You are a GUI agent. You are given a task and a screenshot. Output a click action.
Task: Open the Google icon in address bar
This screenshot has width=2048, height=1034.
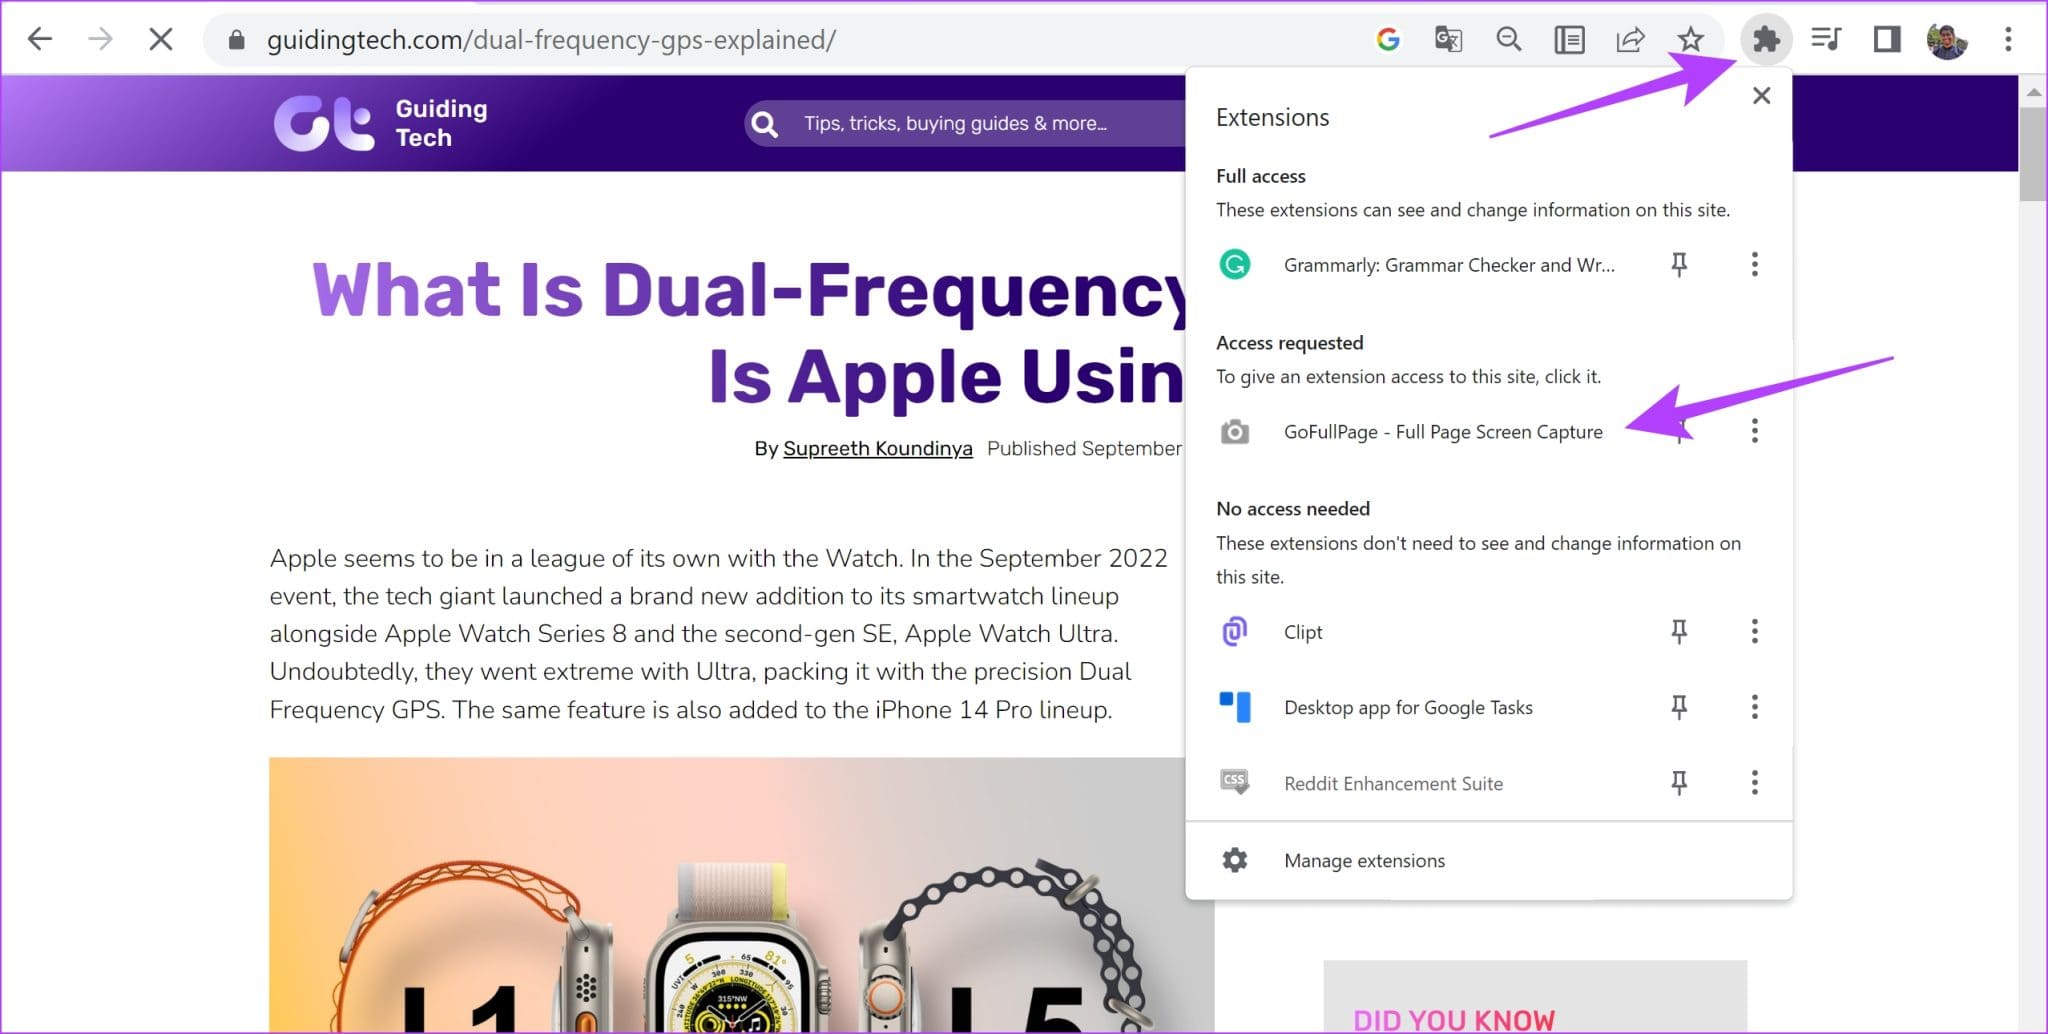point(1388,40)
